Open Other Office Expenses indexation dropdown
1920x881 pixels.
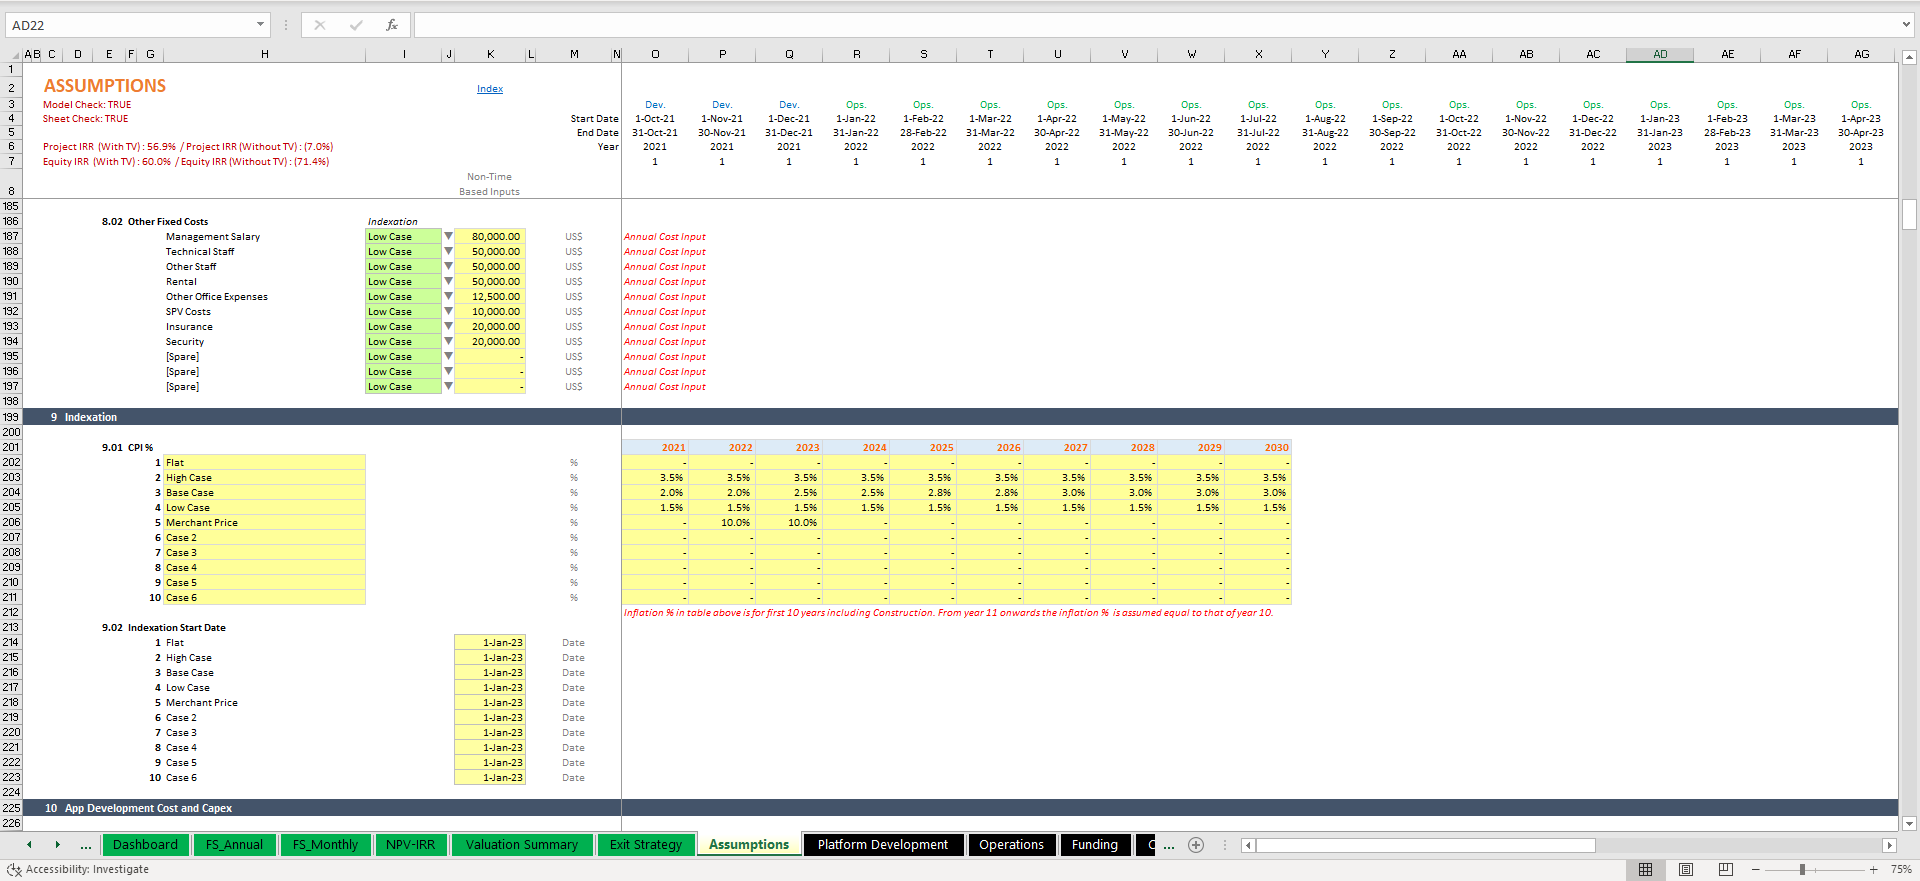[448, 297]
